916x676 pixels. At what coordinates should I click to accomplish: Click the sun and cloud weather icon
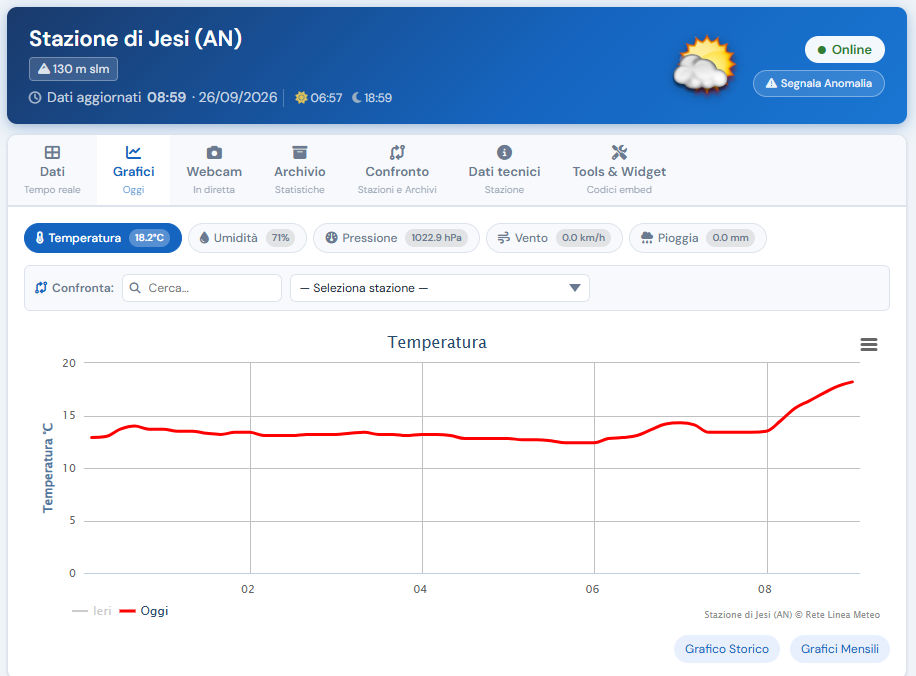click(705, 64)
